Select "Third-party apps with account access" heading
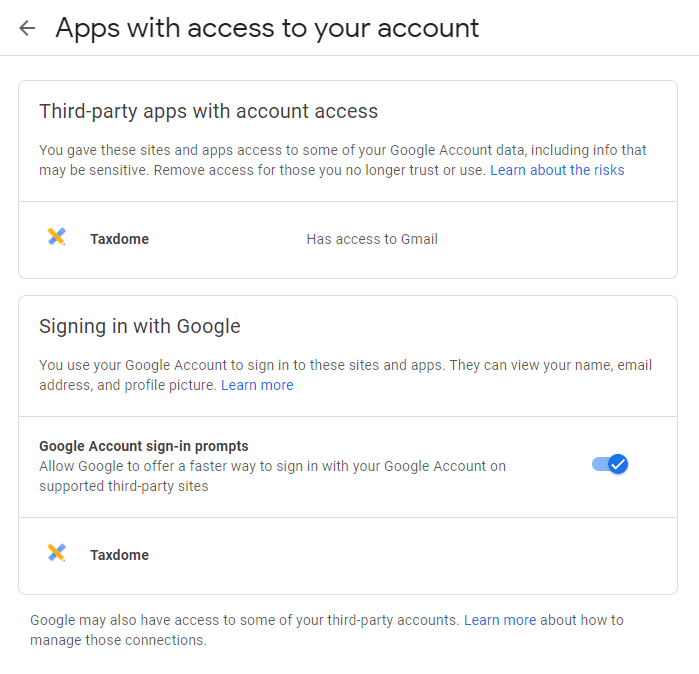Screen dimensions: 699x674 pyautogui.click(x=208, y=110)
